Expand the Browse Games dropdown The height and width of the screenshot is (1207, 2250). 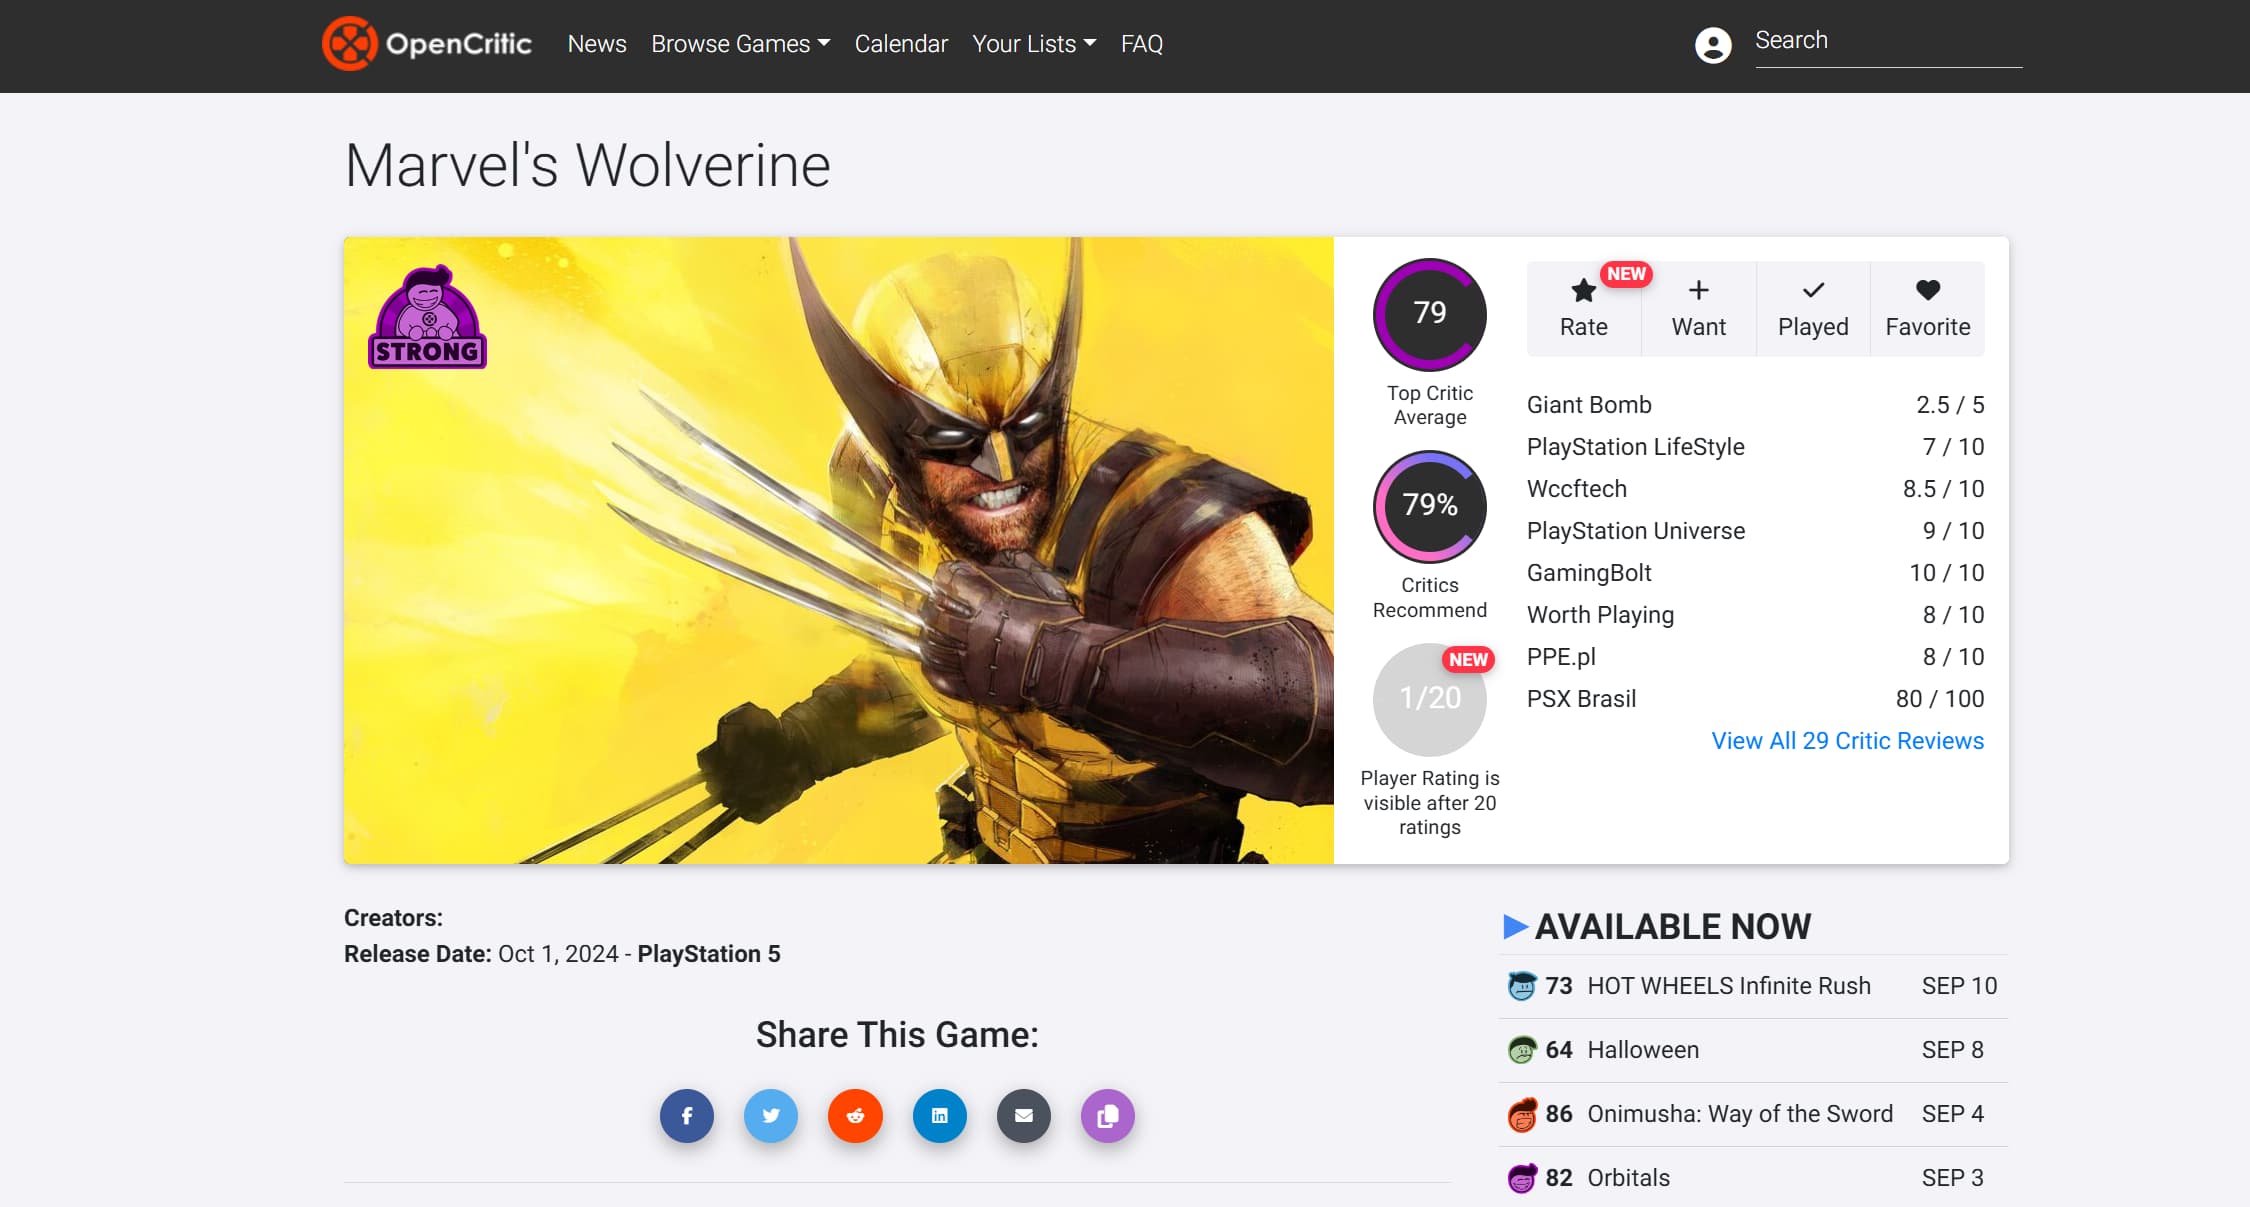(x=740, y=44)
